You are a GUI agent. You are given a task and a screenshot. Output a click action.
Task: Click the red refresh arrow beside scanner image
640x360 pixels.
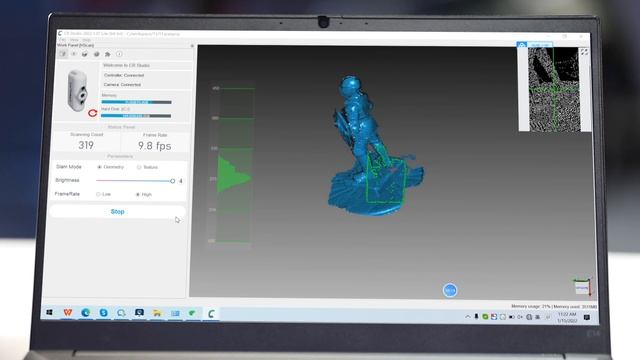[93, 113]
